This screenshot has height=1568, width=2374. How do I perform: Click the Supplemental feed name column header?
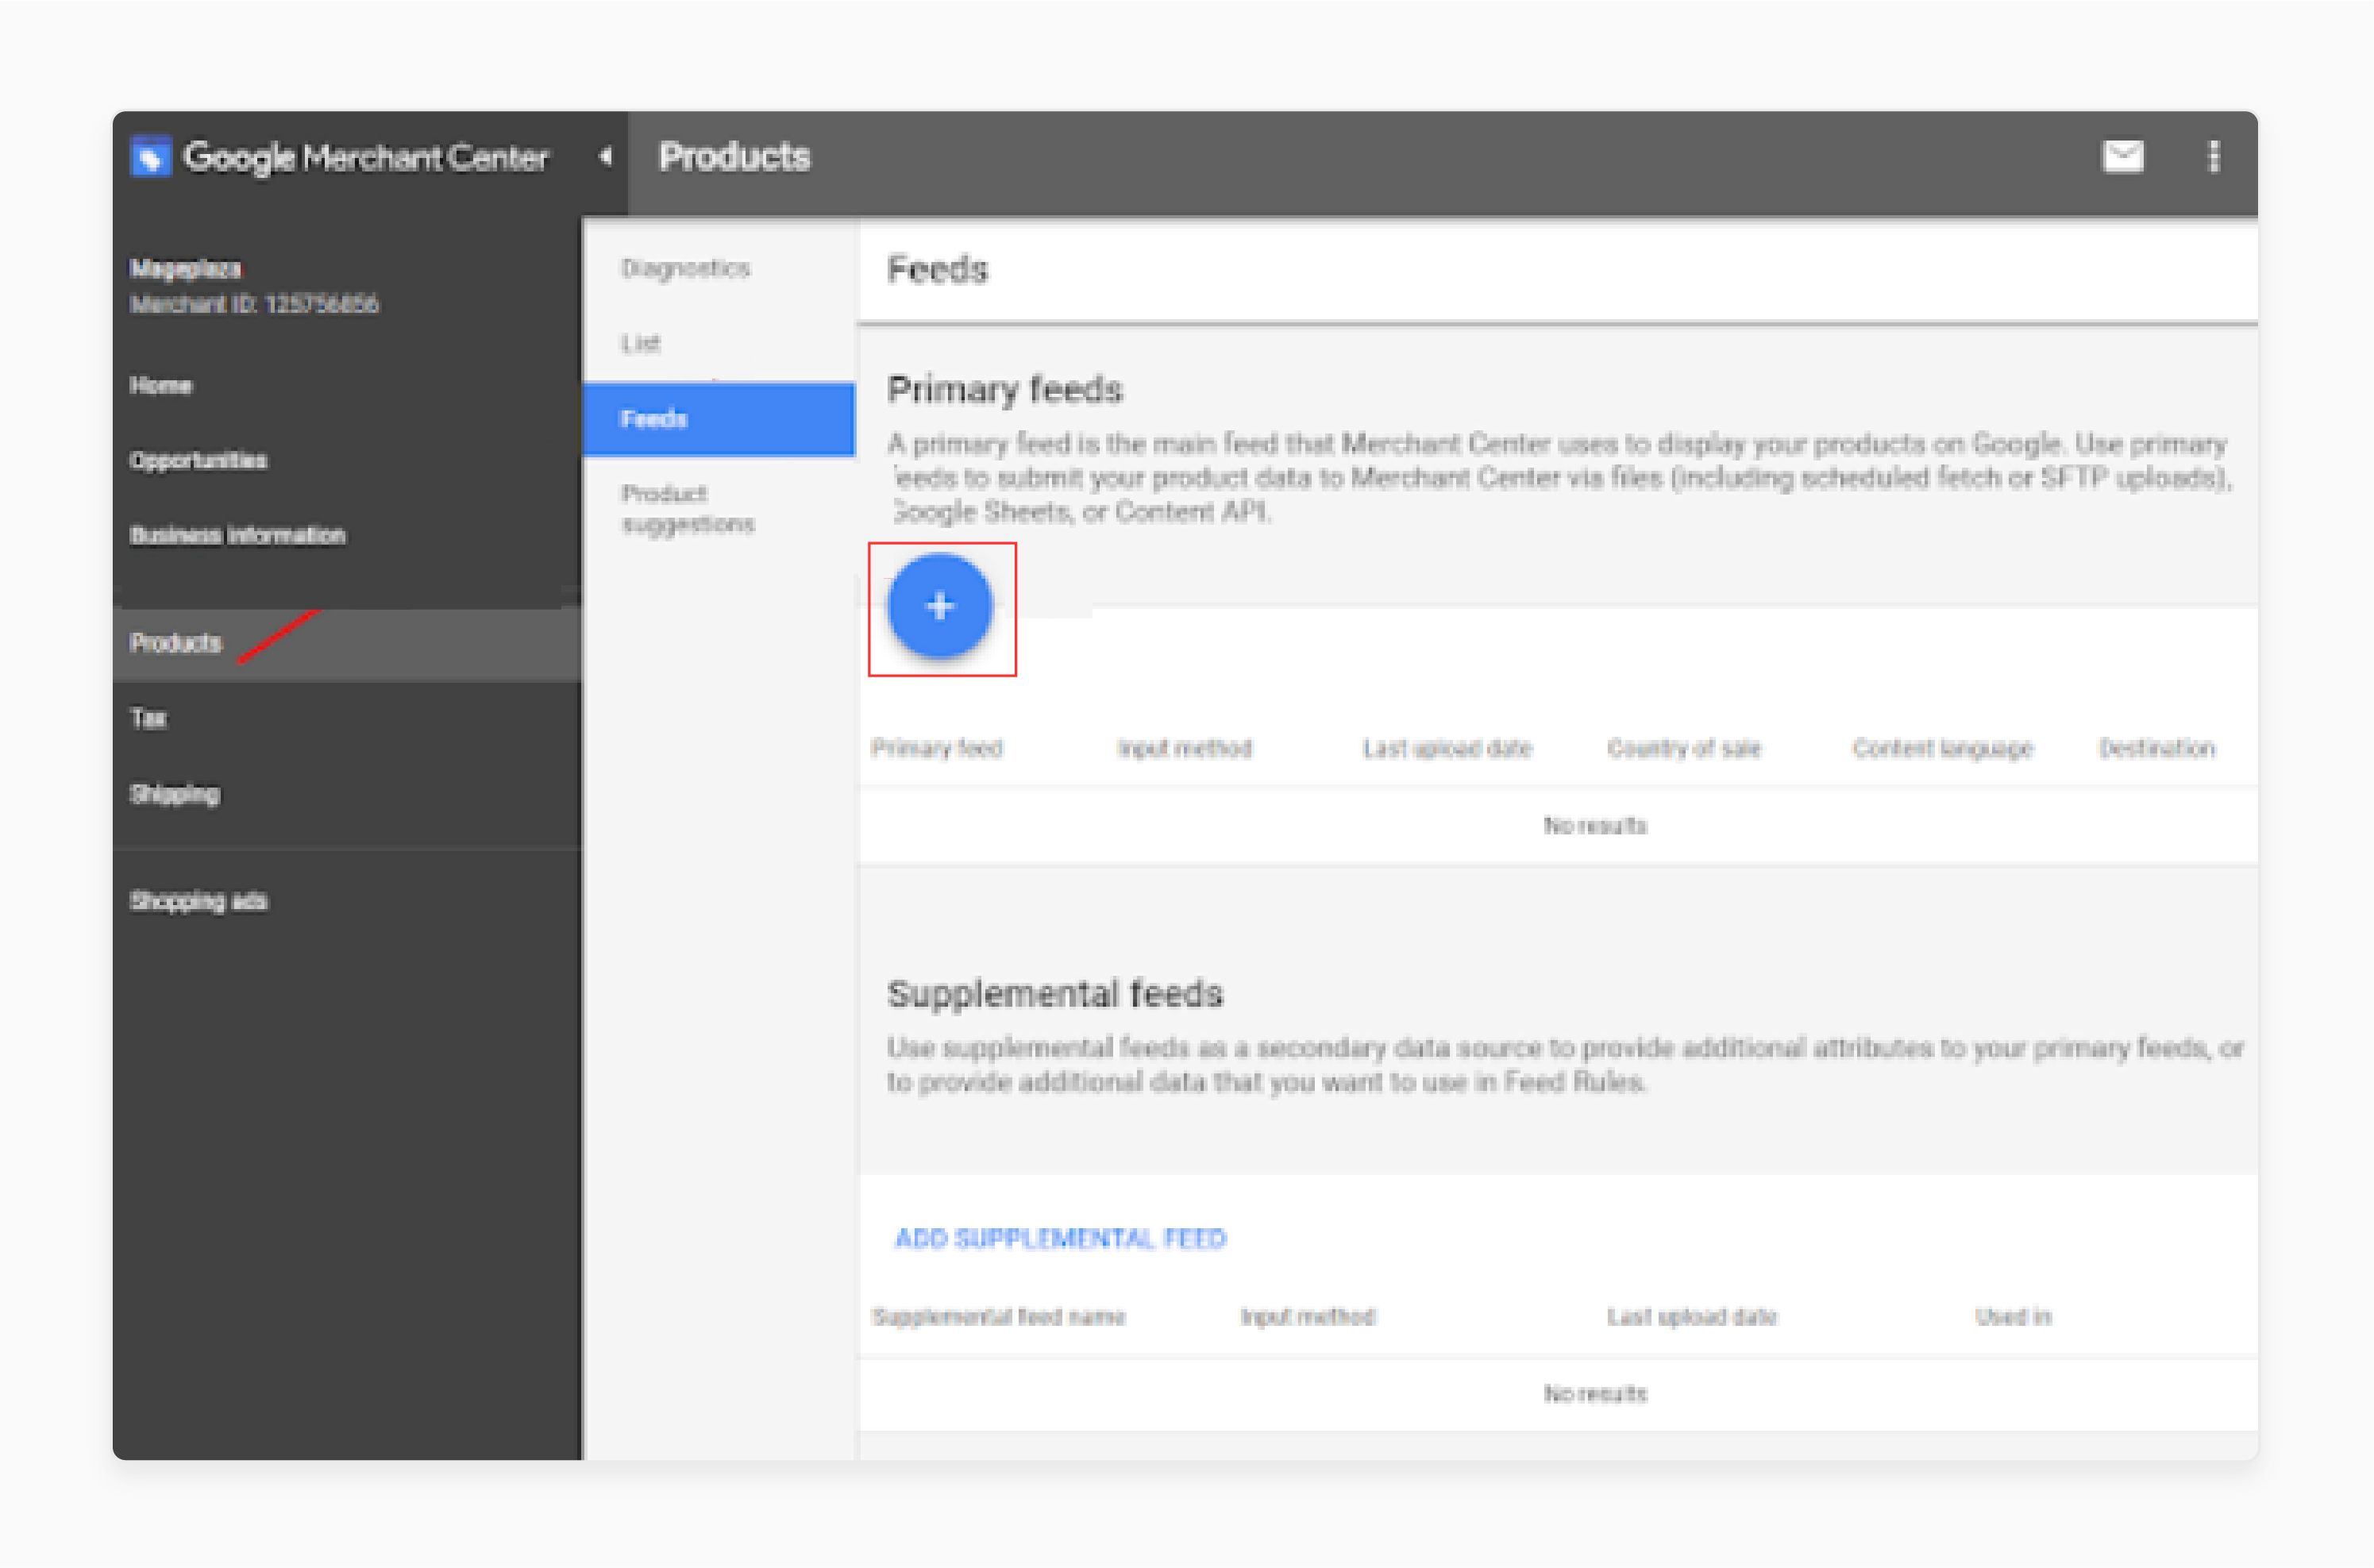[x=998, y=1316]
